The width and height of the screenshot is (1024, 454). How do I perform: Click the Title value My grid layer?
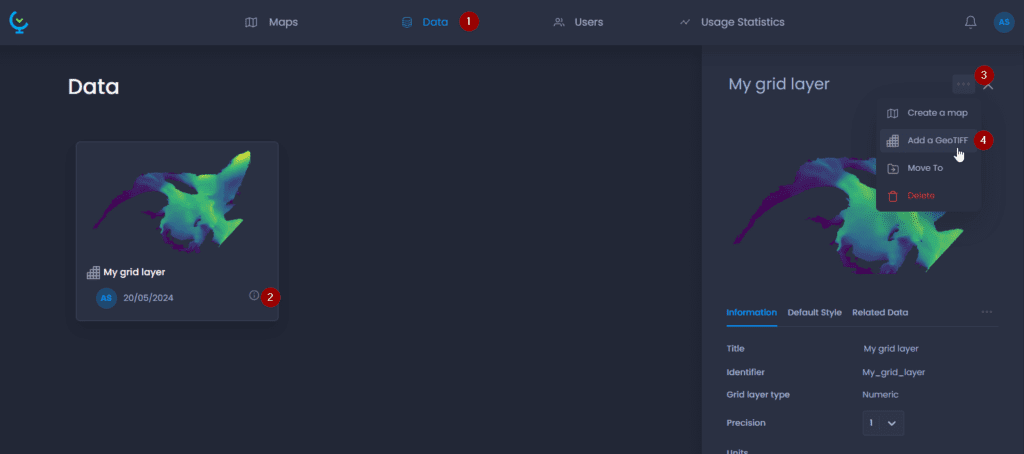click(x=891, y=349)
